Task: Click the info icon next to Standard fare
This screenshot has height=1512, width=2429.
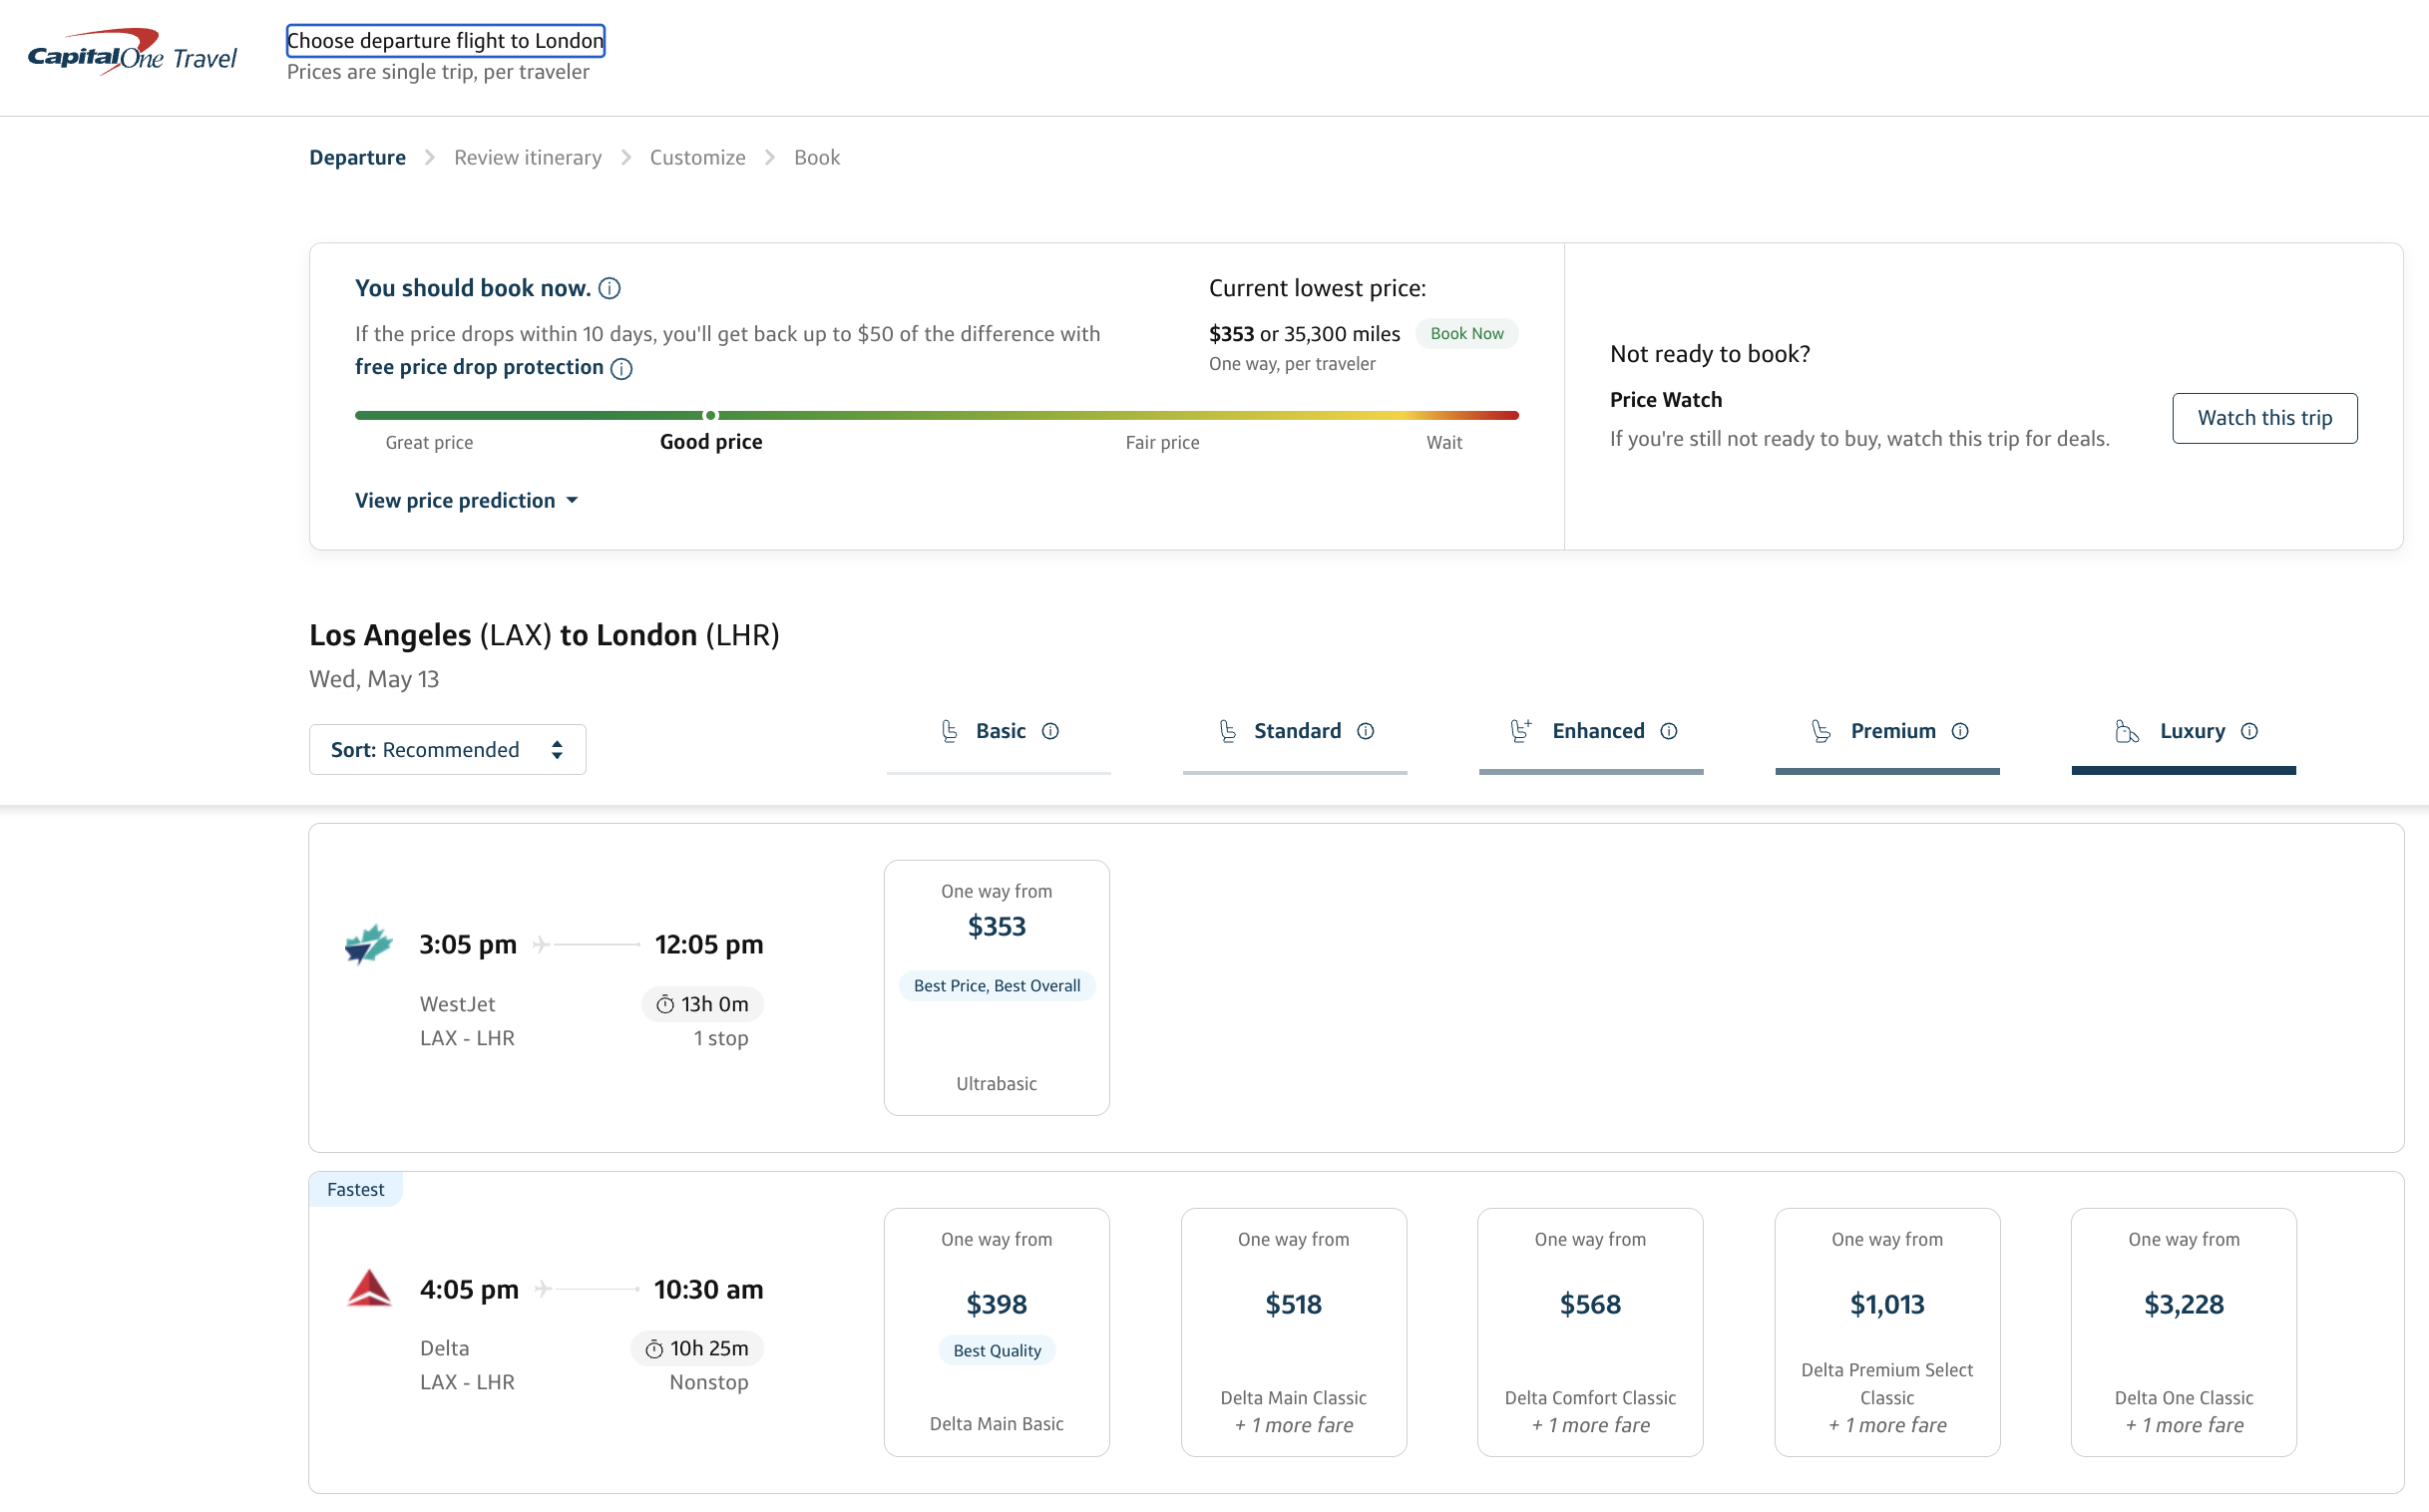Action: click(1365, 731)
